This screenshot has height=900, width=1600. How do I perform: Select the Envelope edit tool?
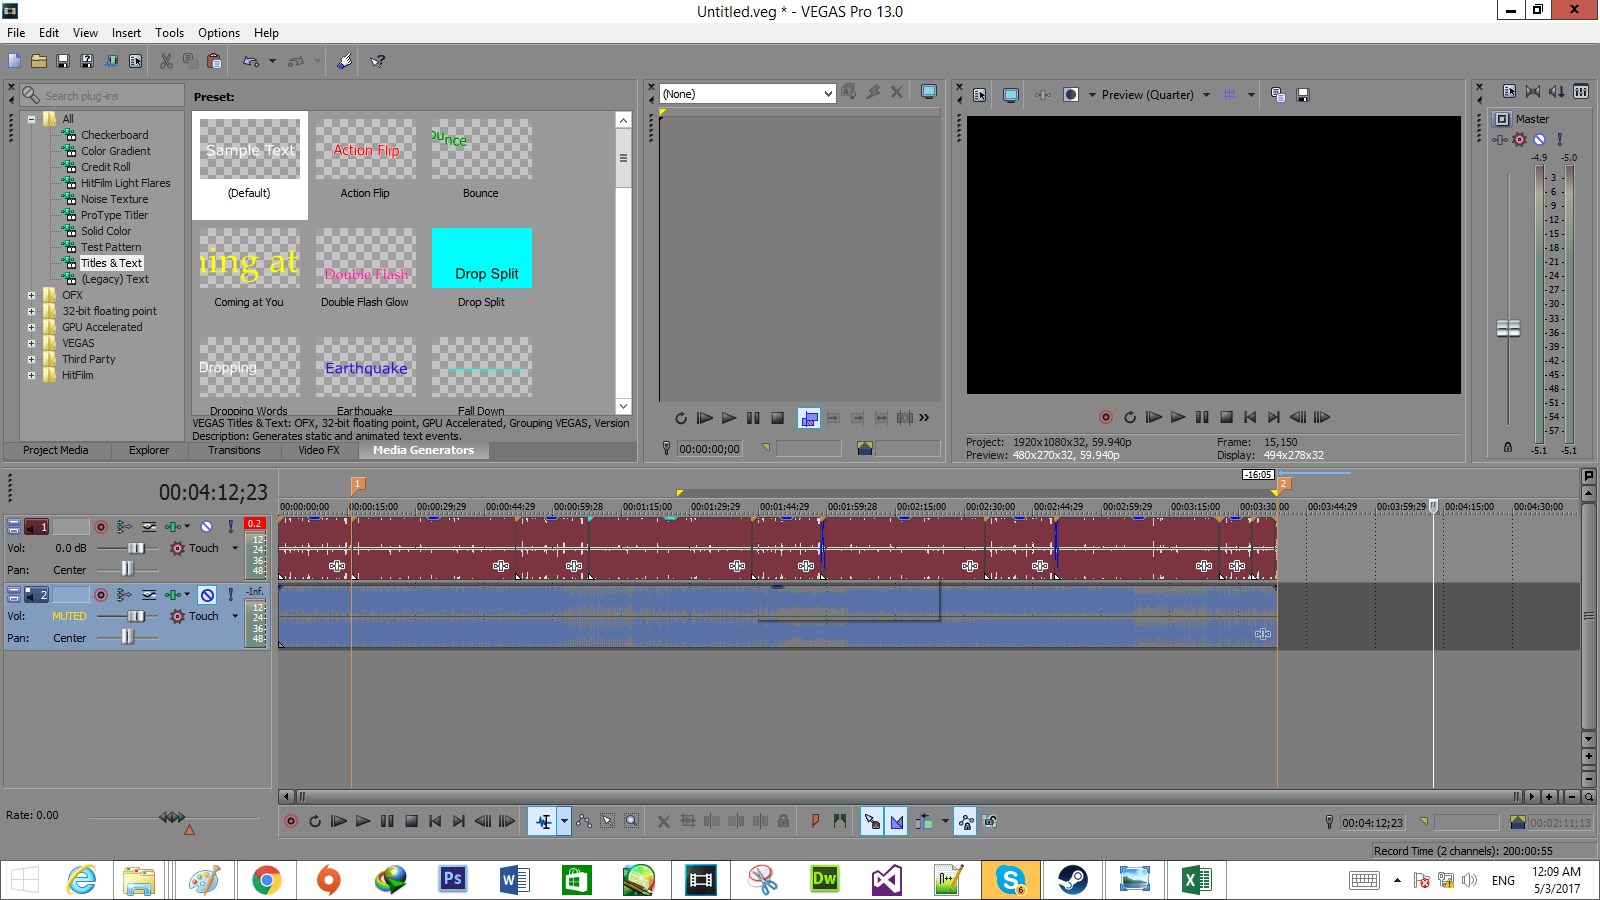(x=584, y=822)
